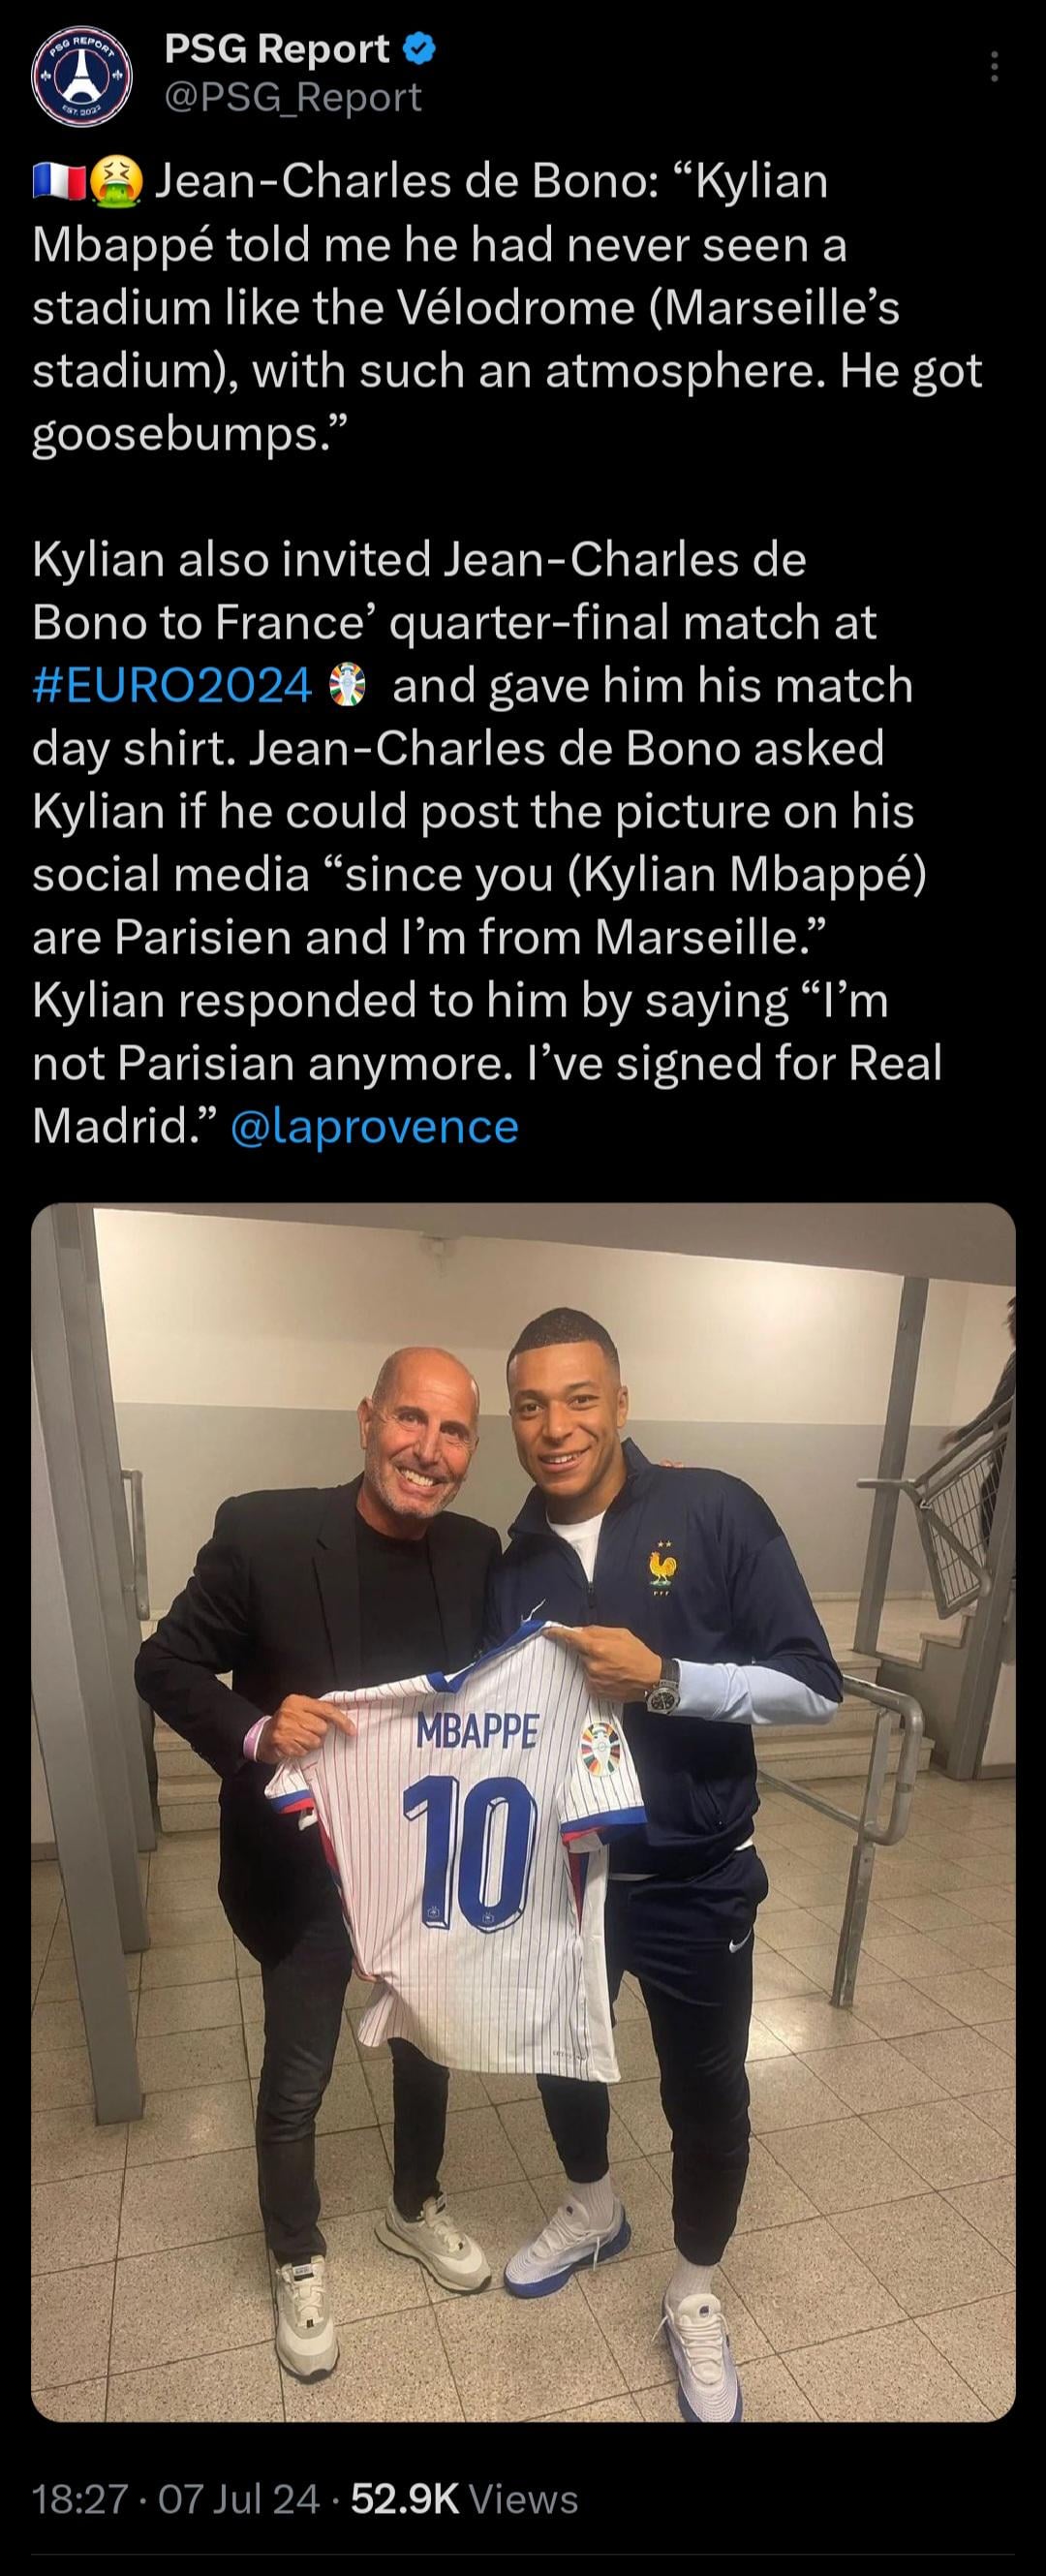
Task: Open the @PSG_Report handle link
Action: click(292, 98)
